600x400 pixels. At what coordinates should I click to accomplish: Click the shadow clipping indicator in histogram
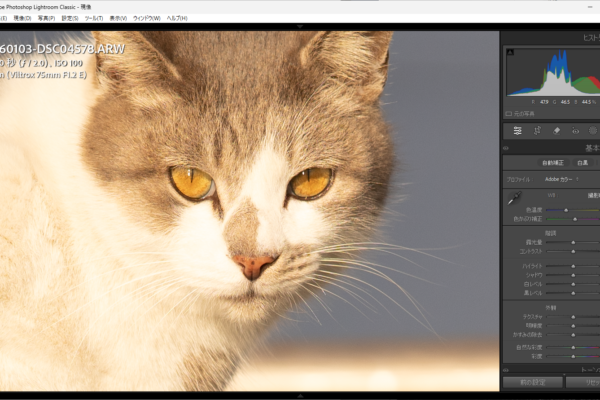[510, 50]
